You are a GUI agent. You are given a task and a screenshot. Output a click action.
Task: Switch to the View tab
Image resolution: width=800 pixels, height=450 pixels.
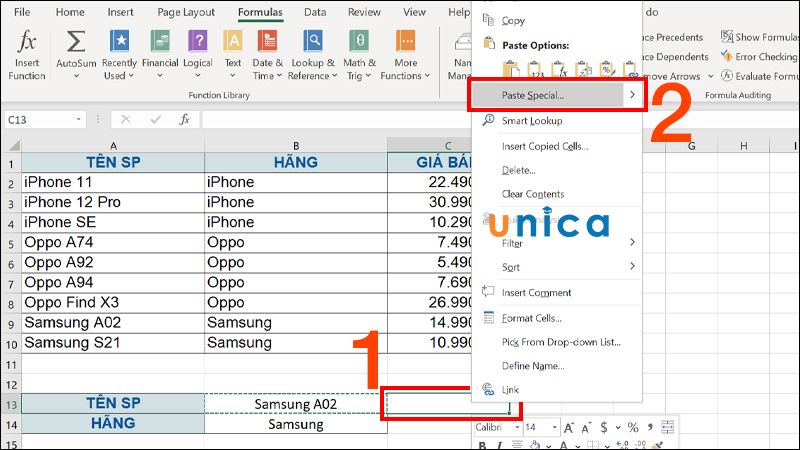point(414,12)
